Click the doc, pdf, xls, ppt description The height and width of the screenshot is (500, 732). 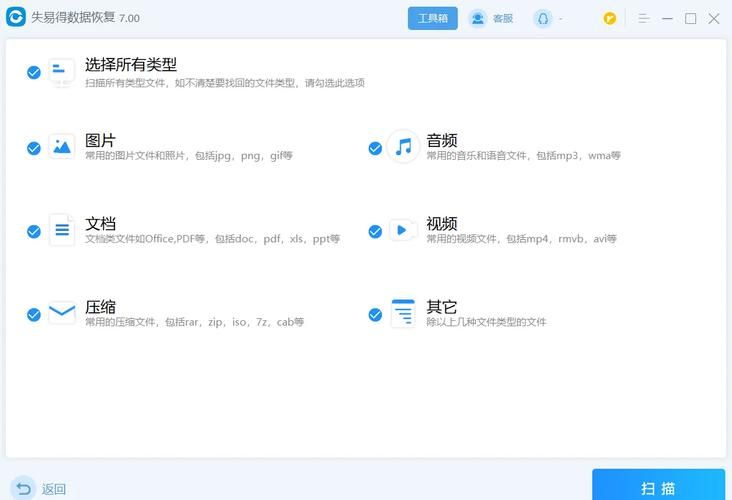pos(212,239)
